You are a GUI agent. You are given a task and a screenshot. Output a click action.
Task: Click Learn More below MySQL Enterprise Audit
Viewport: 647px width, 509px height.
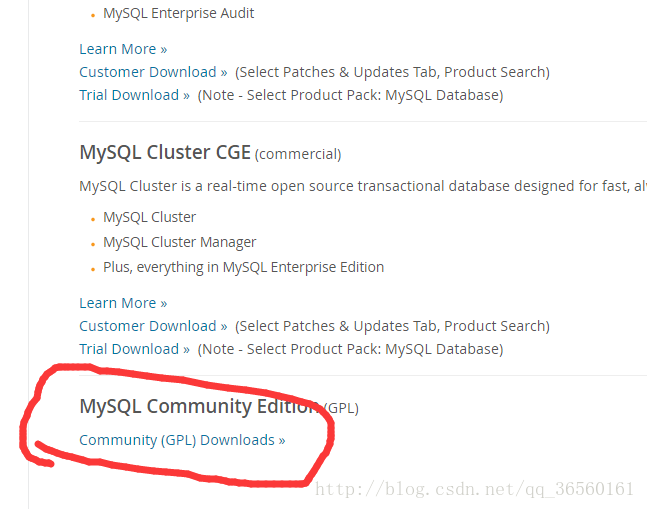coord(123,49)
